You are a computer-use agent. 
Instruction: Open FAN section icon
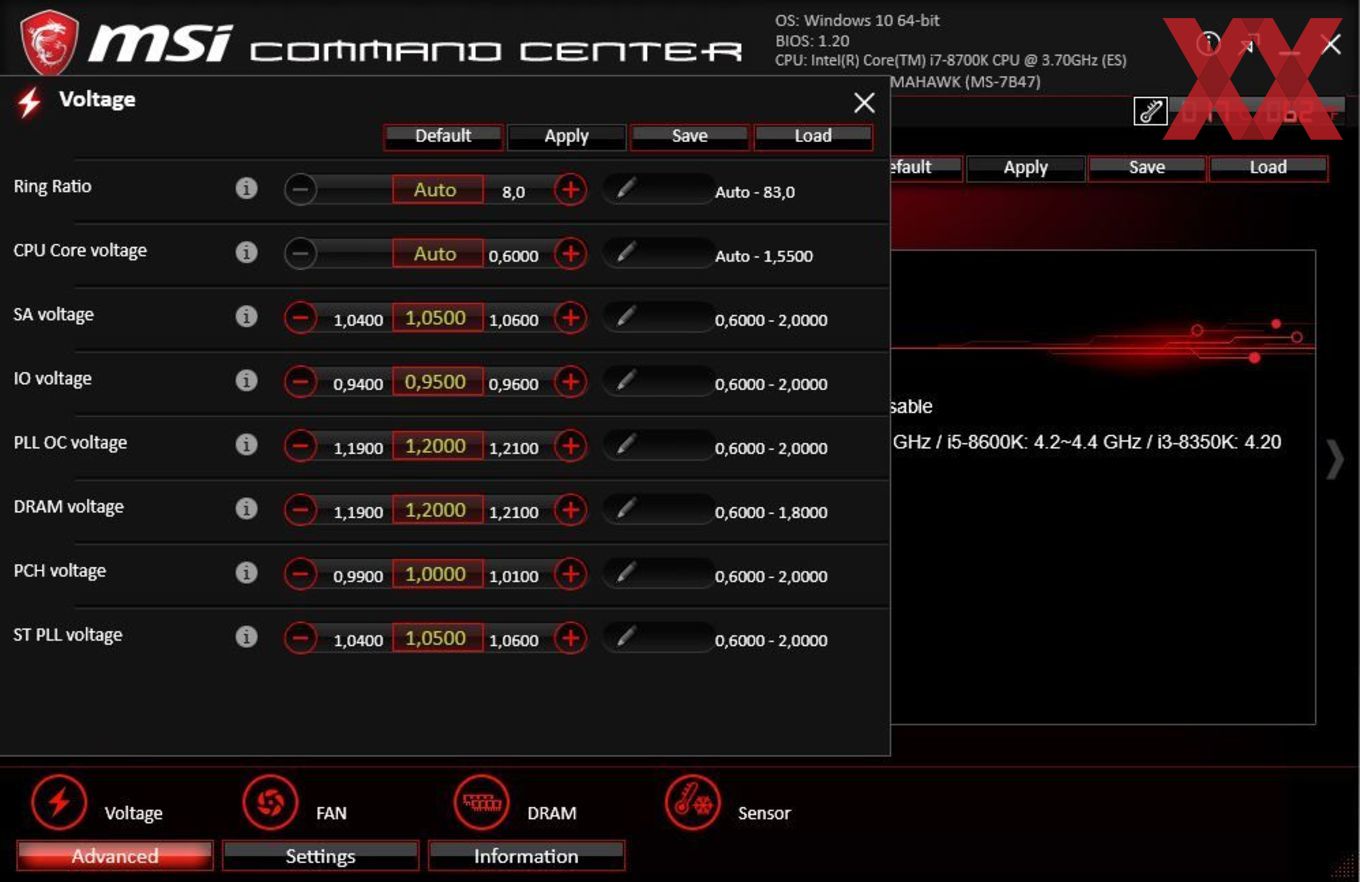pyautogui.click(x=271, y=802)
